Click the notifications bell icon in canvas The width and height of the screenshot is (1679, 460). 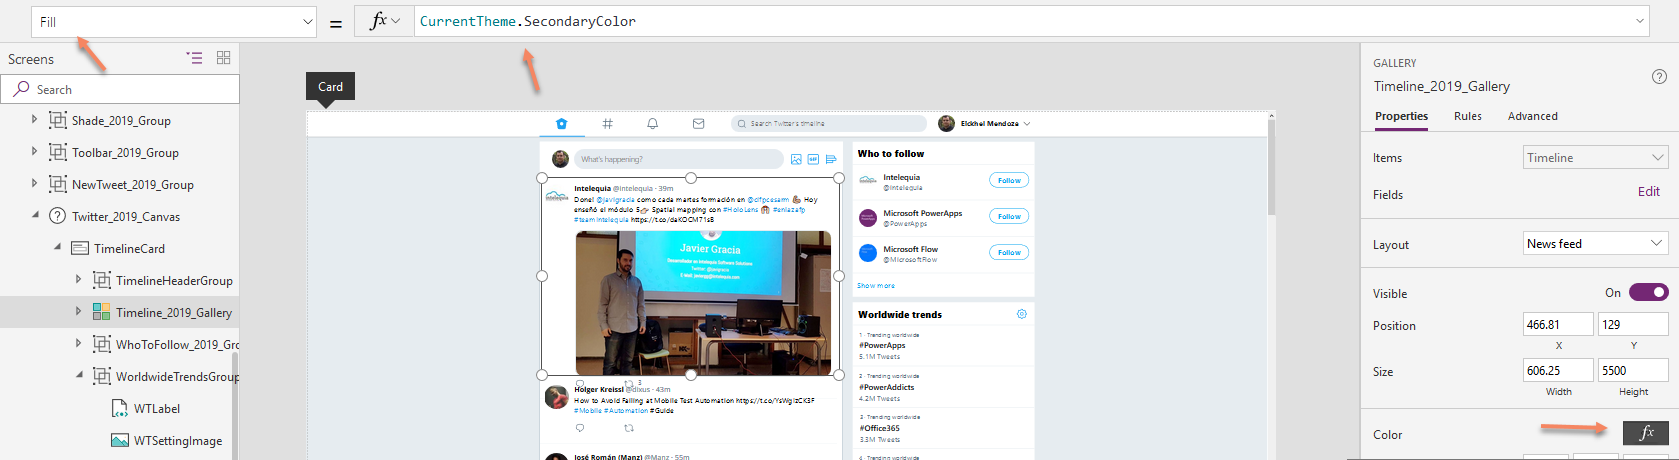[x=652, y=124]
